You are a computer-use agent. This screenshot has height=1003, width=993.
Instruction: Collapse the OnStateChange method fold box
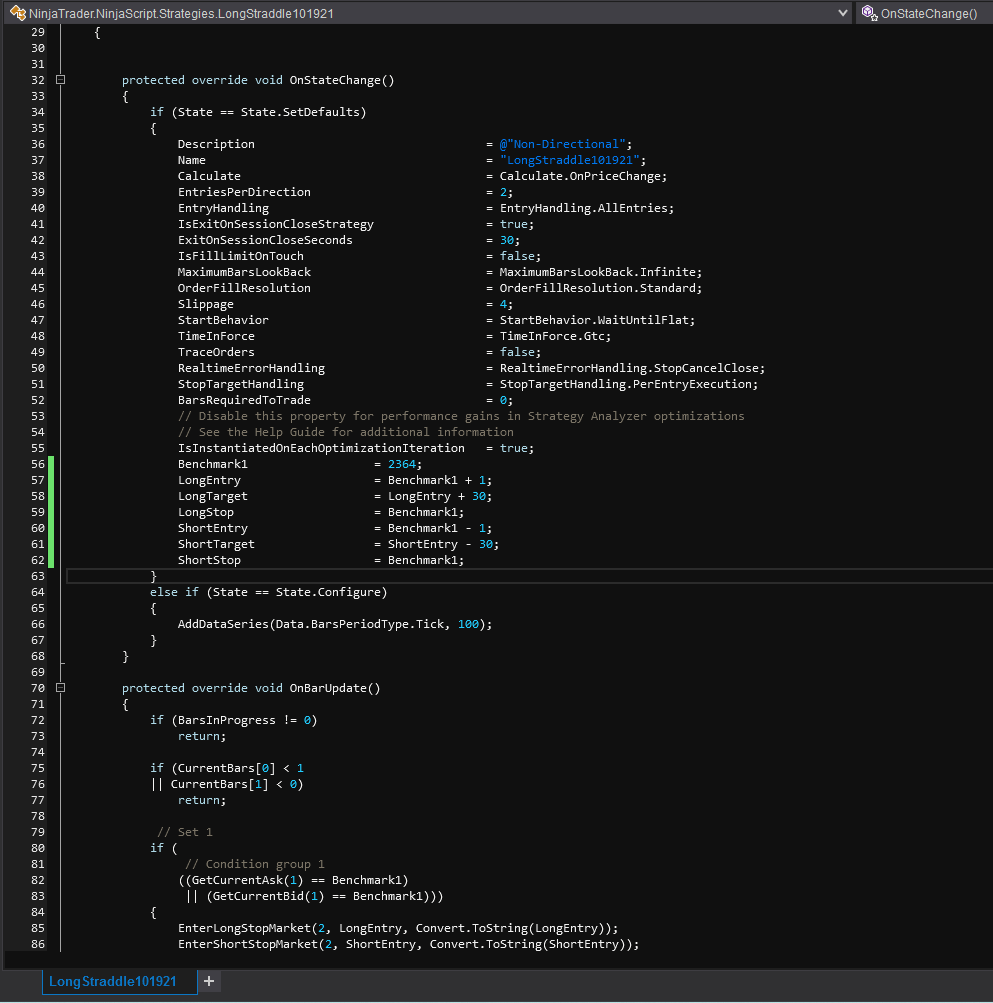(x=61, y=80)
